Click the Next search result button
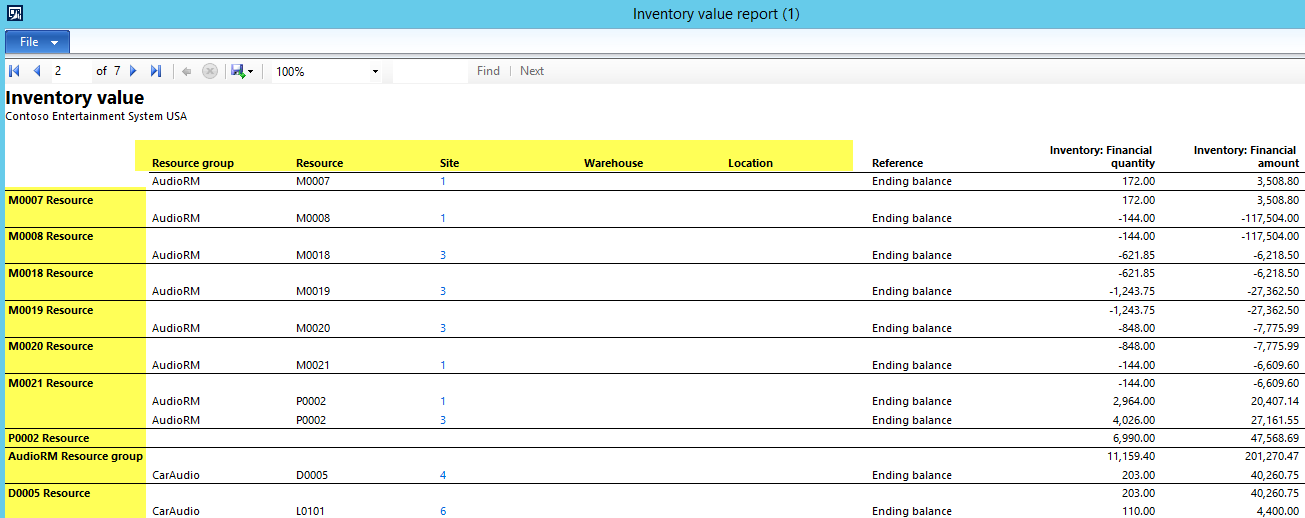The image size is (1305, 518). pos(532,71)
